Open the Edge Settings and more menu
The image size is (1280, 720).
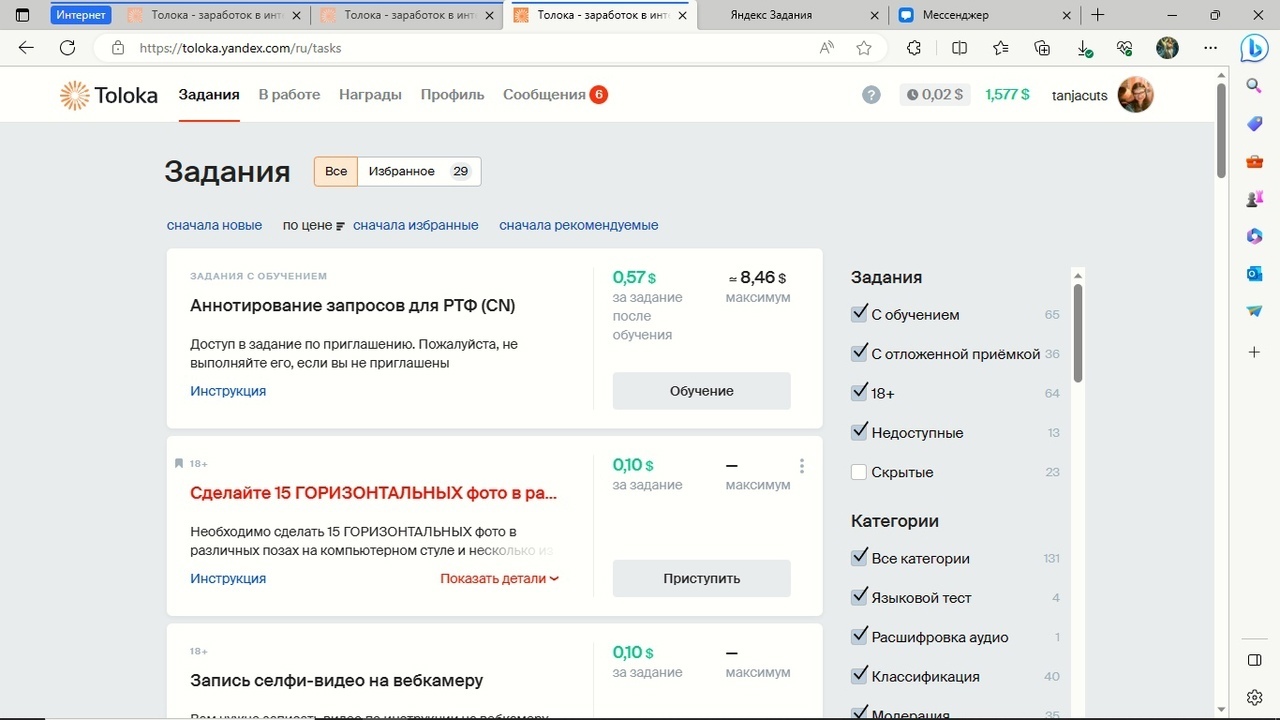coord(1210,47)
